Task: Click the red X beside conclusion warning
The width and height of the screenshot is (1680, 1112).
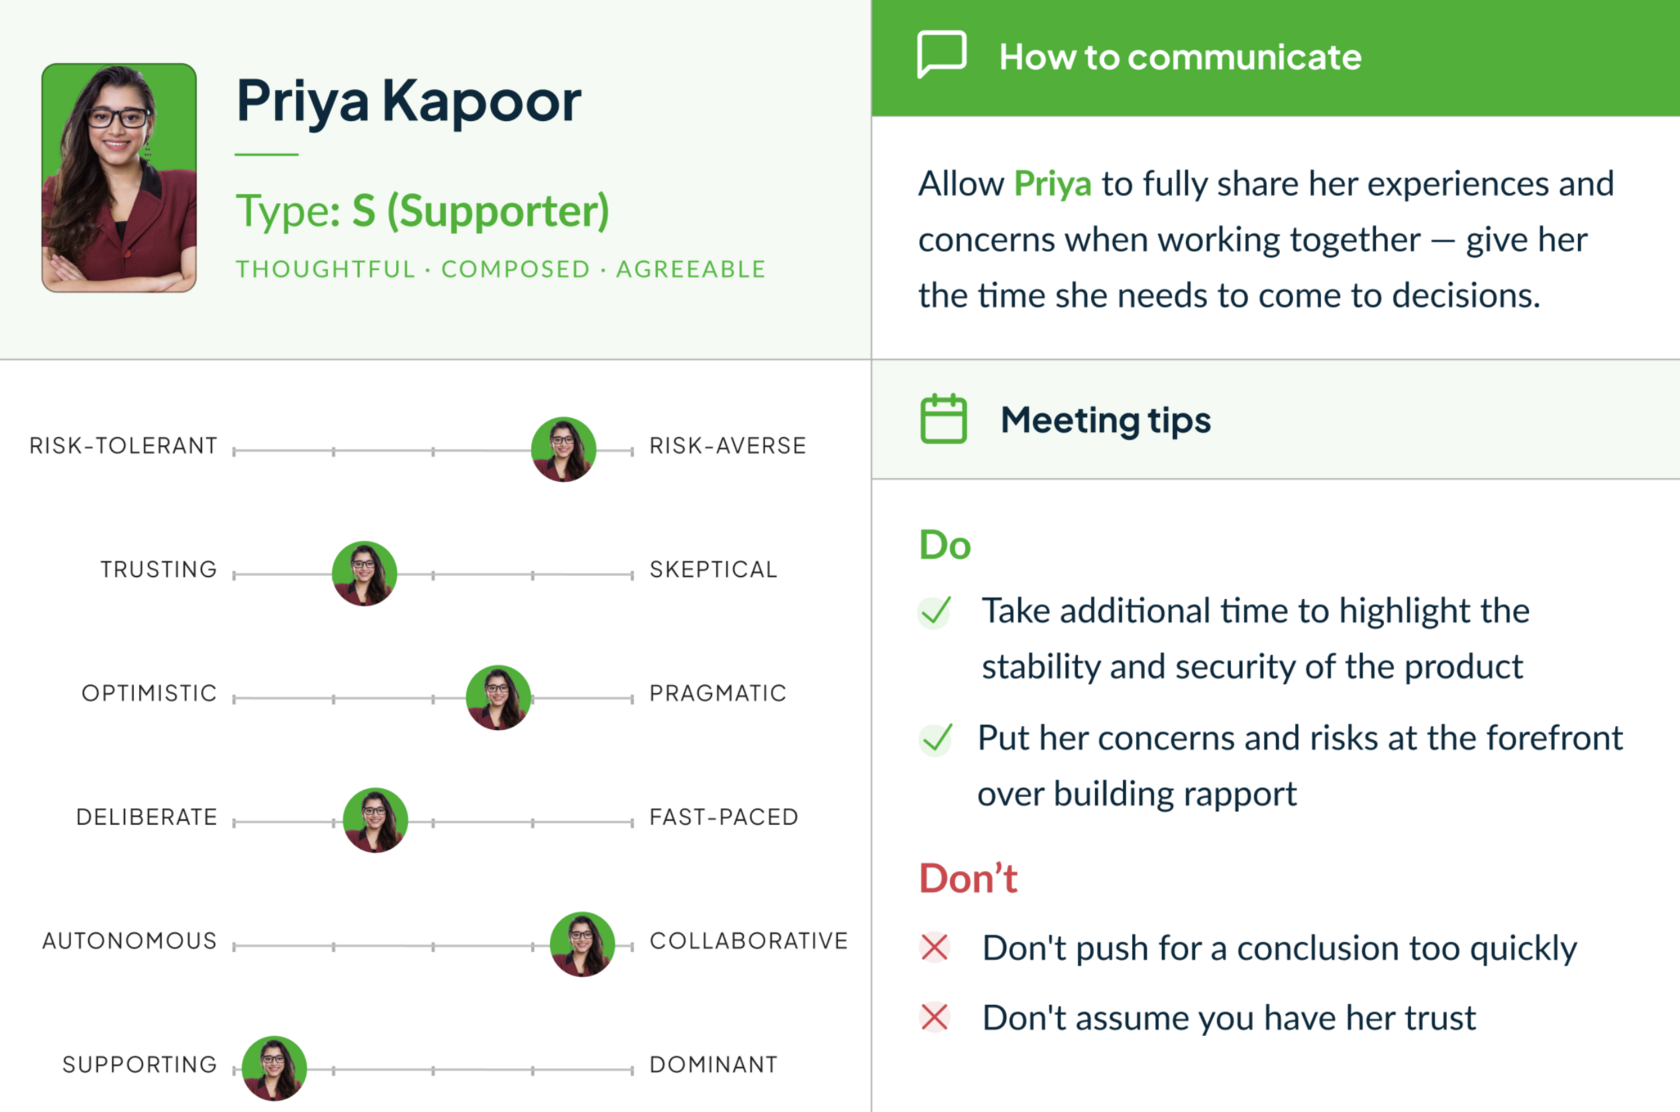Action: [x=935, y=947]
